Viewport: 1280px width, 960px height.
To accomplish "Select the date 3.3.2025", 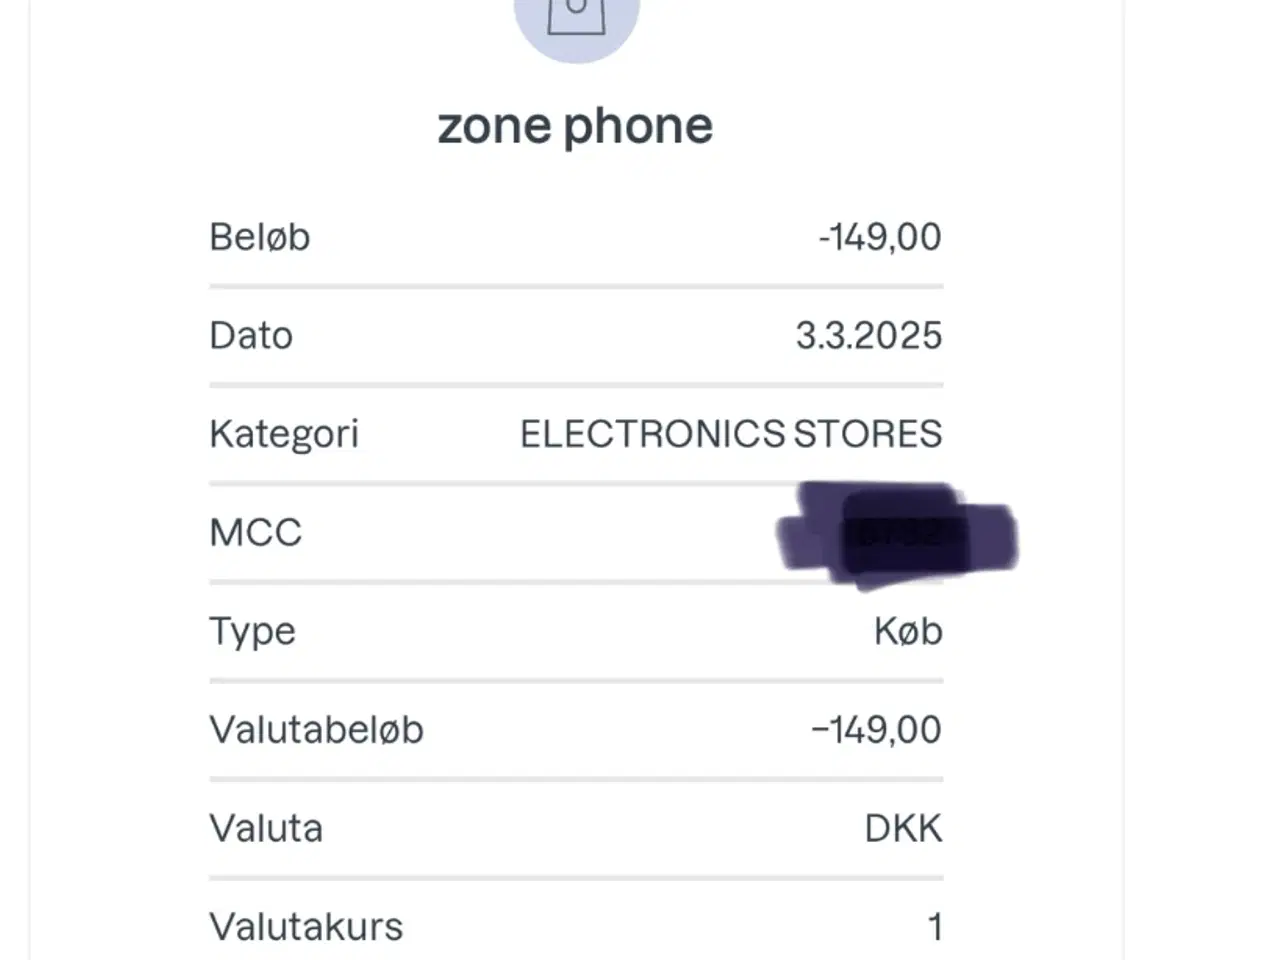I will pyautogui.click(x=868, y=335).
